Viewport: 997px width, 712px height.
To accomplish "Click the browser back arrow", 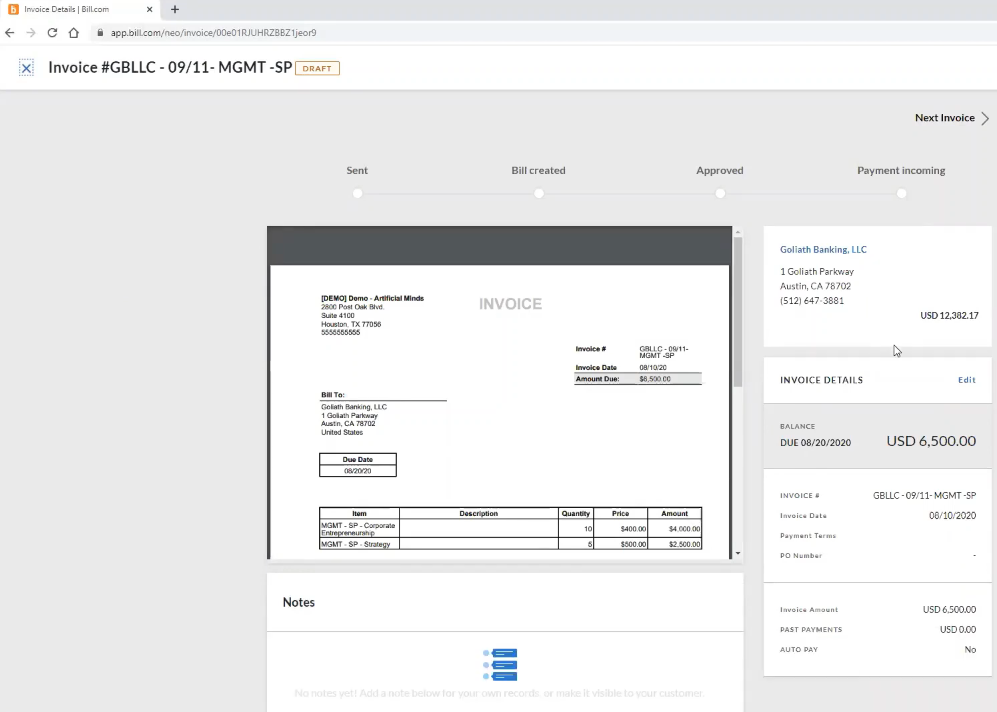I will [10, 32].
